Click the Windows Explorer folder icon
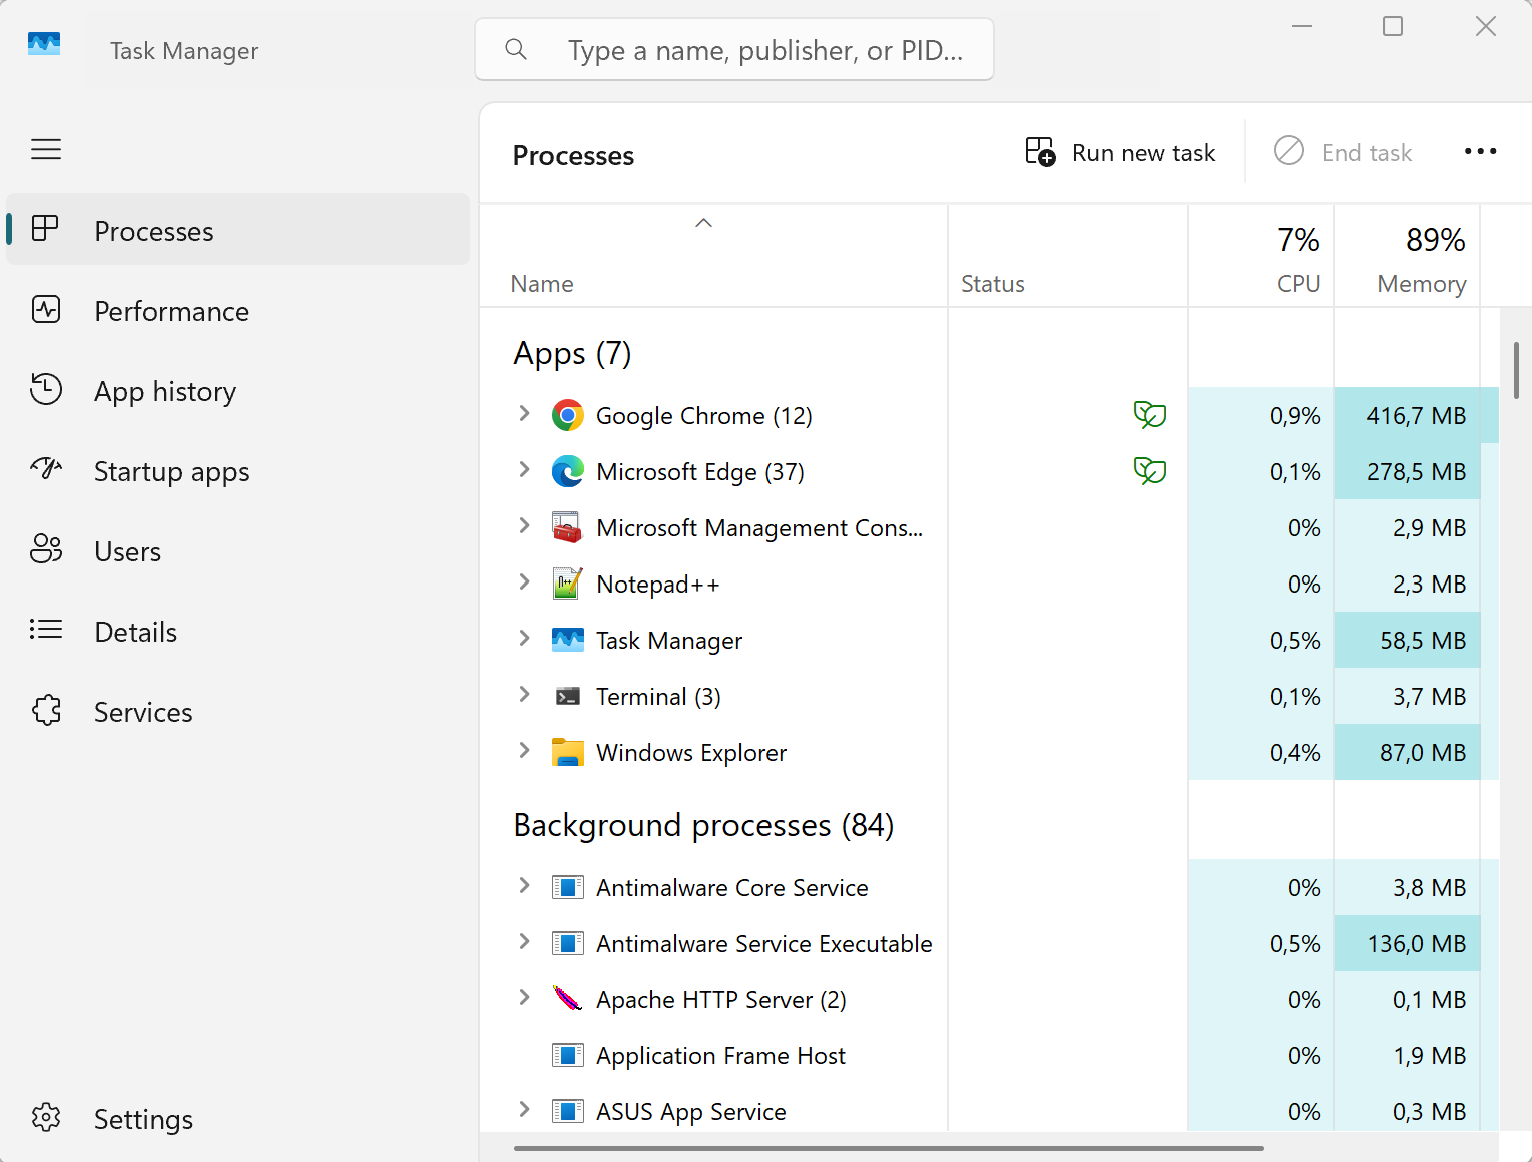The height and width of the screenshot is (1162, 1532). [567, 752]
